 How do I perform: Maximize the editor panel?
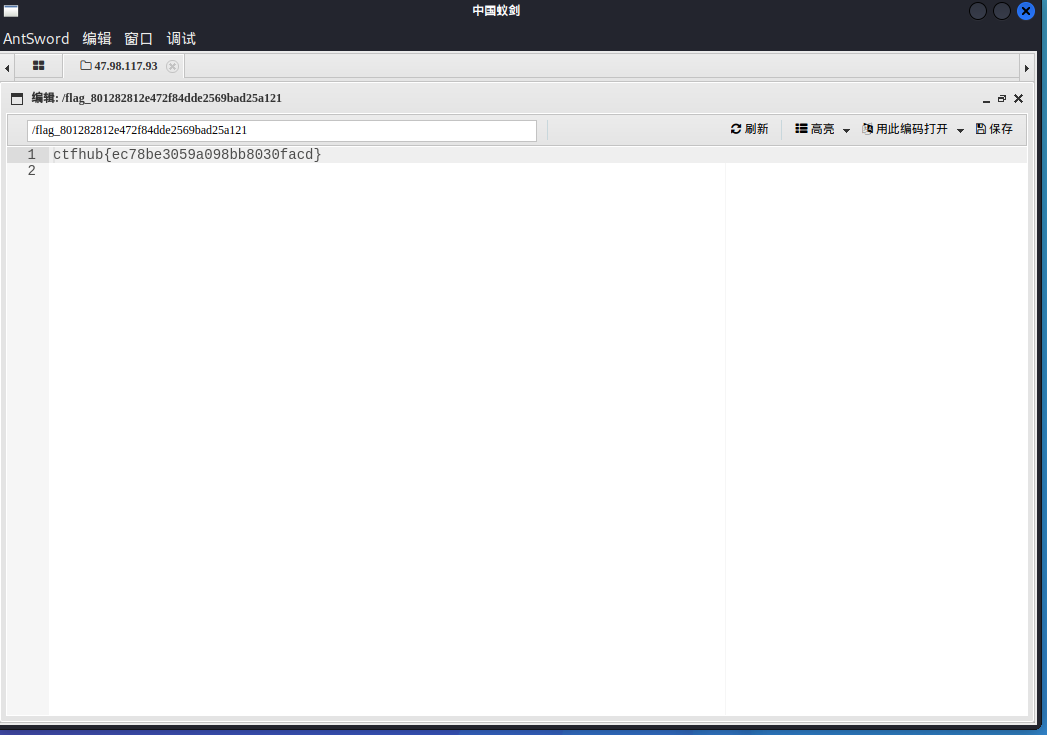tap(1002, 99)
